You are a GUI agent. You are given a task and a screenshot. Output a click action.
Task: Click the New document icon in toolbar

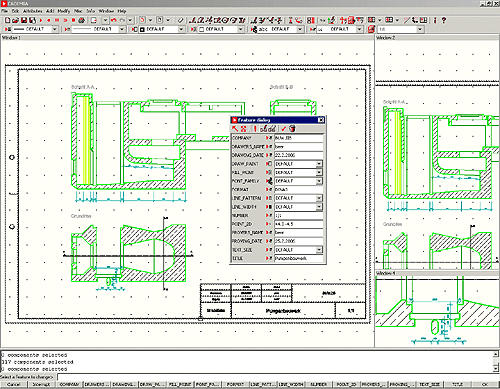click(7, 20)
